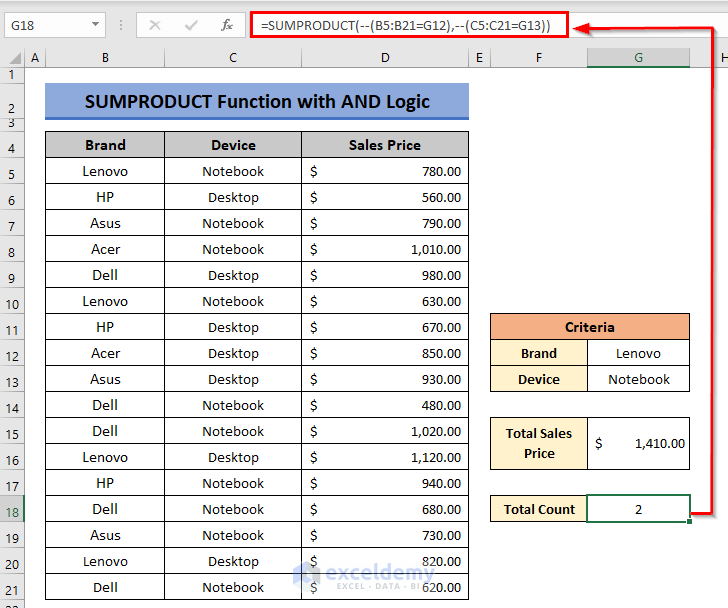Select all cells using corner triangle
Screen dimensions: 728x608
[12, 59]
